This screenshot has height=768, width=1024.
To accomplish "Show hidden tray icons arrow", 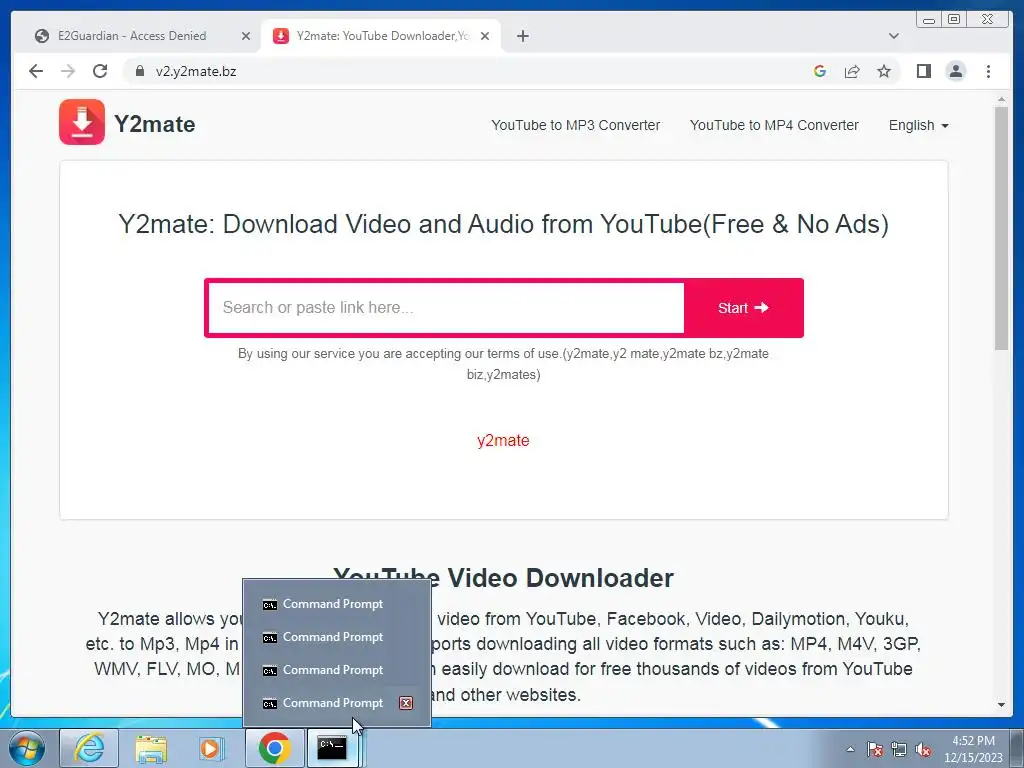I will pos(850,749).
